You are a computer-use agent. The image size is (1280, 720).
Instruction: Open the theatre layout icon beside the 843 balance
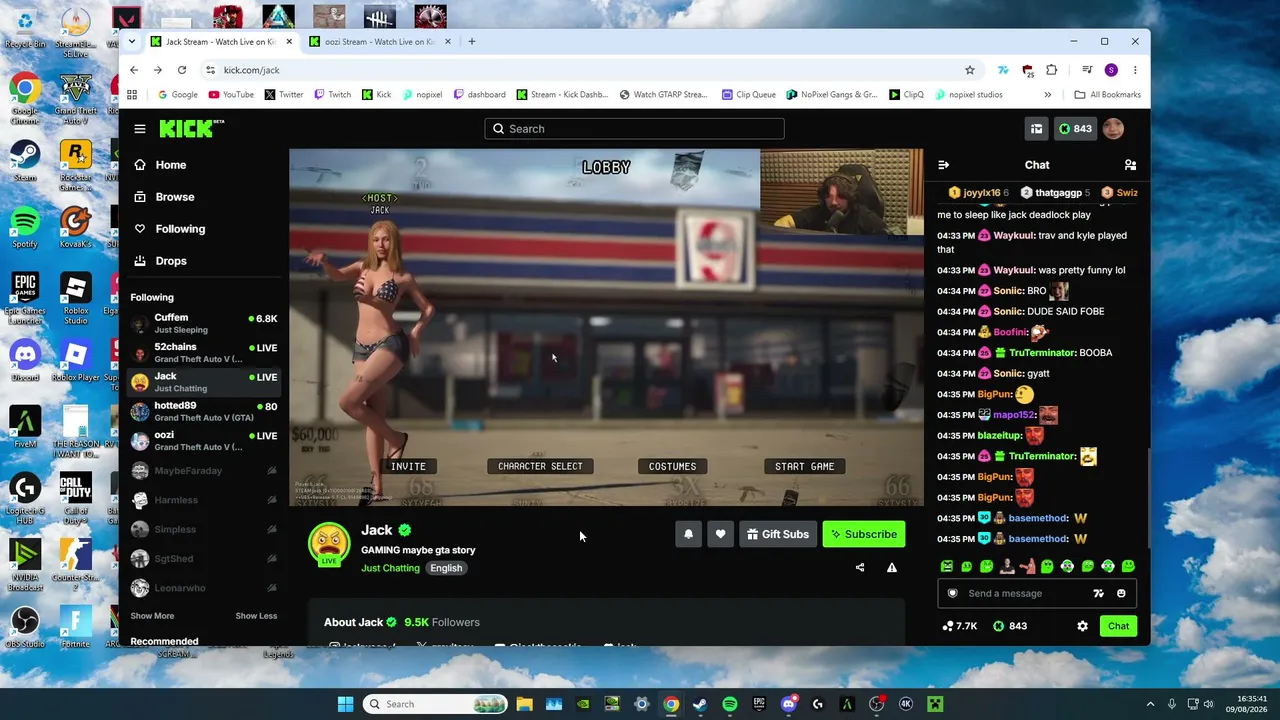click(x=1036, y=129)
